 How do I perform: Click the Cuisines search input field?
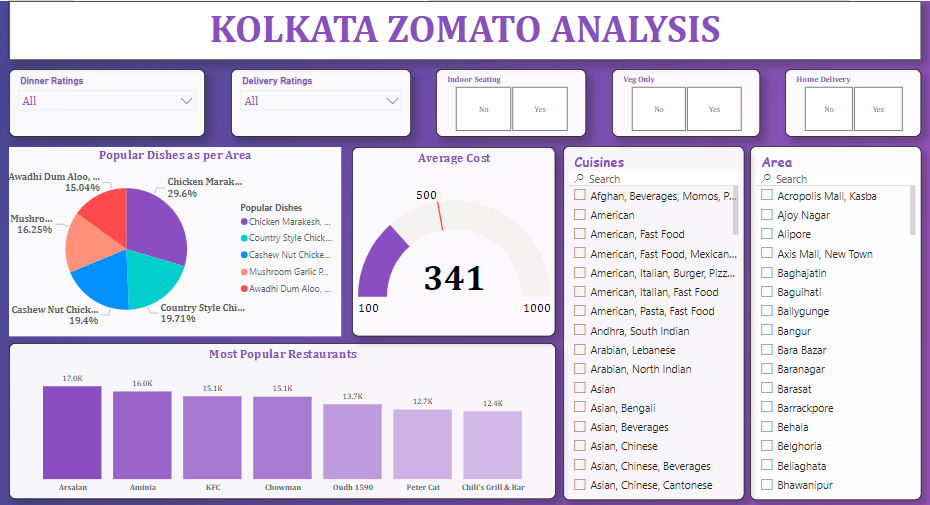tap(655, 179)
